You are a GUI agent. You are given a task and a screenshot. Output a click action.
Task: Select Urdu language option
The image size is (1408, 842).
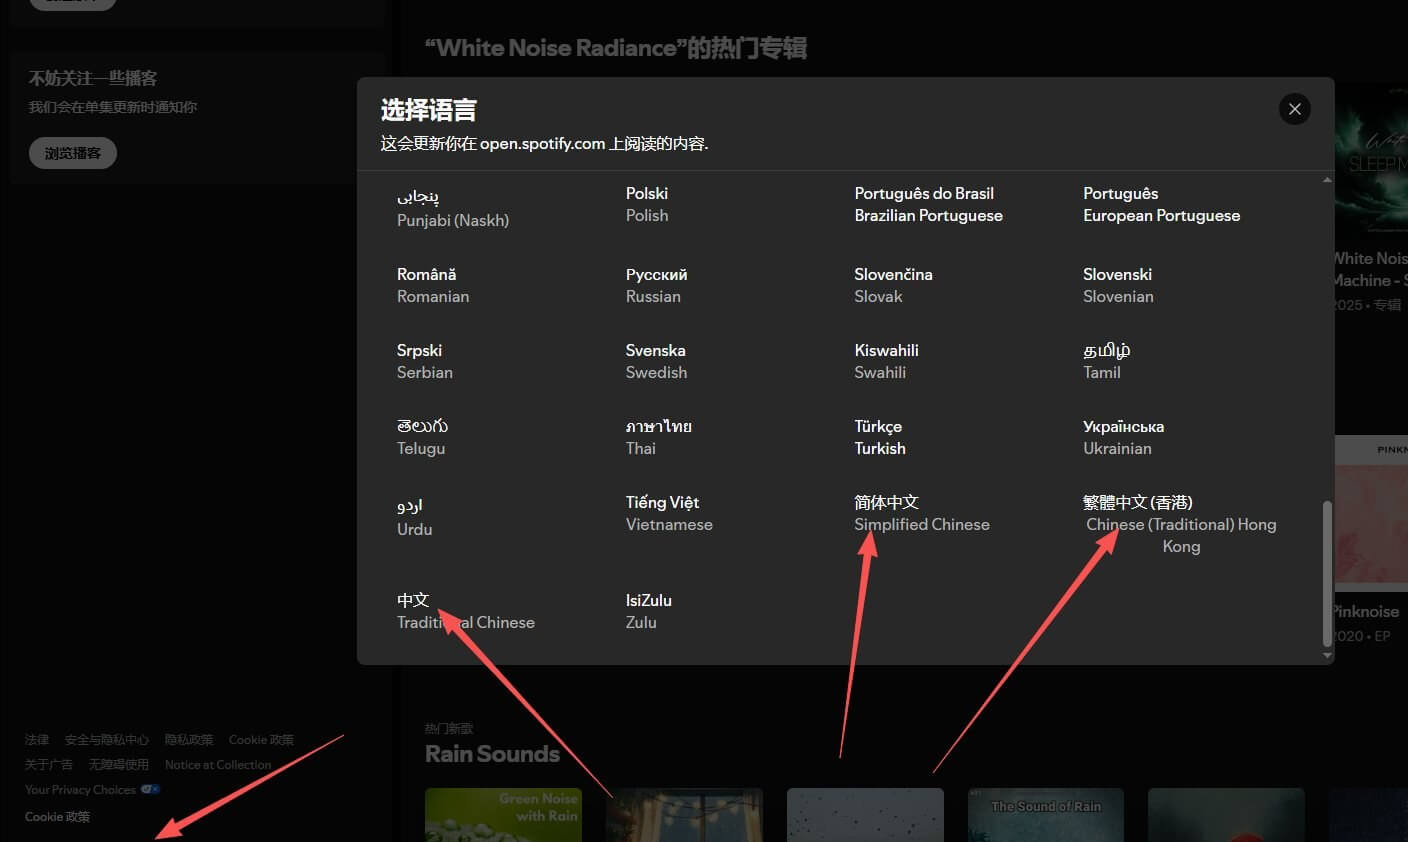click(x=414, y=517)
